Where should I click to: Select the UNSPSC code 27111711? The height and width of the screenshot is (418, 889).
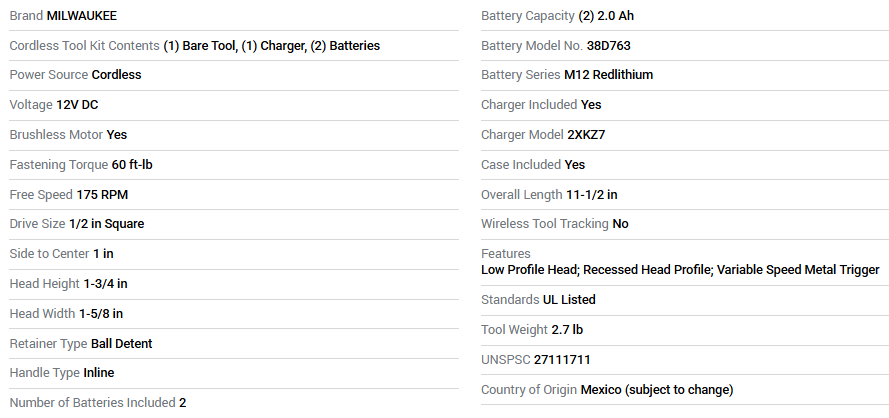(562, 360)
